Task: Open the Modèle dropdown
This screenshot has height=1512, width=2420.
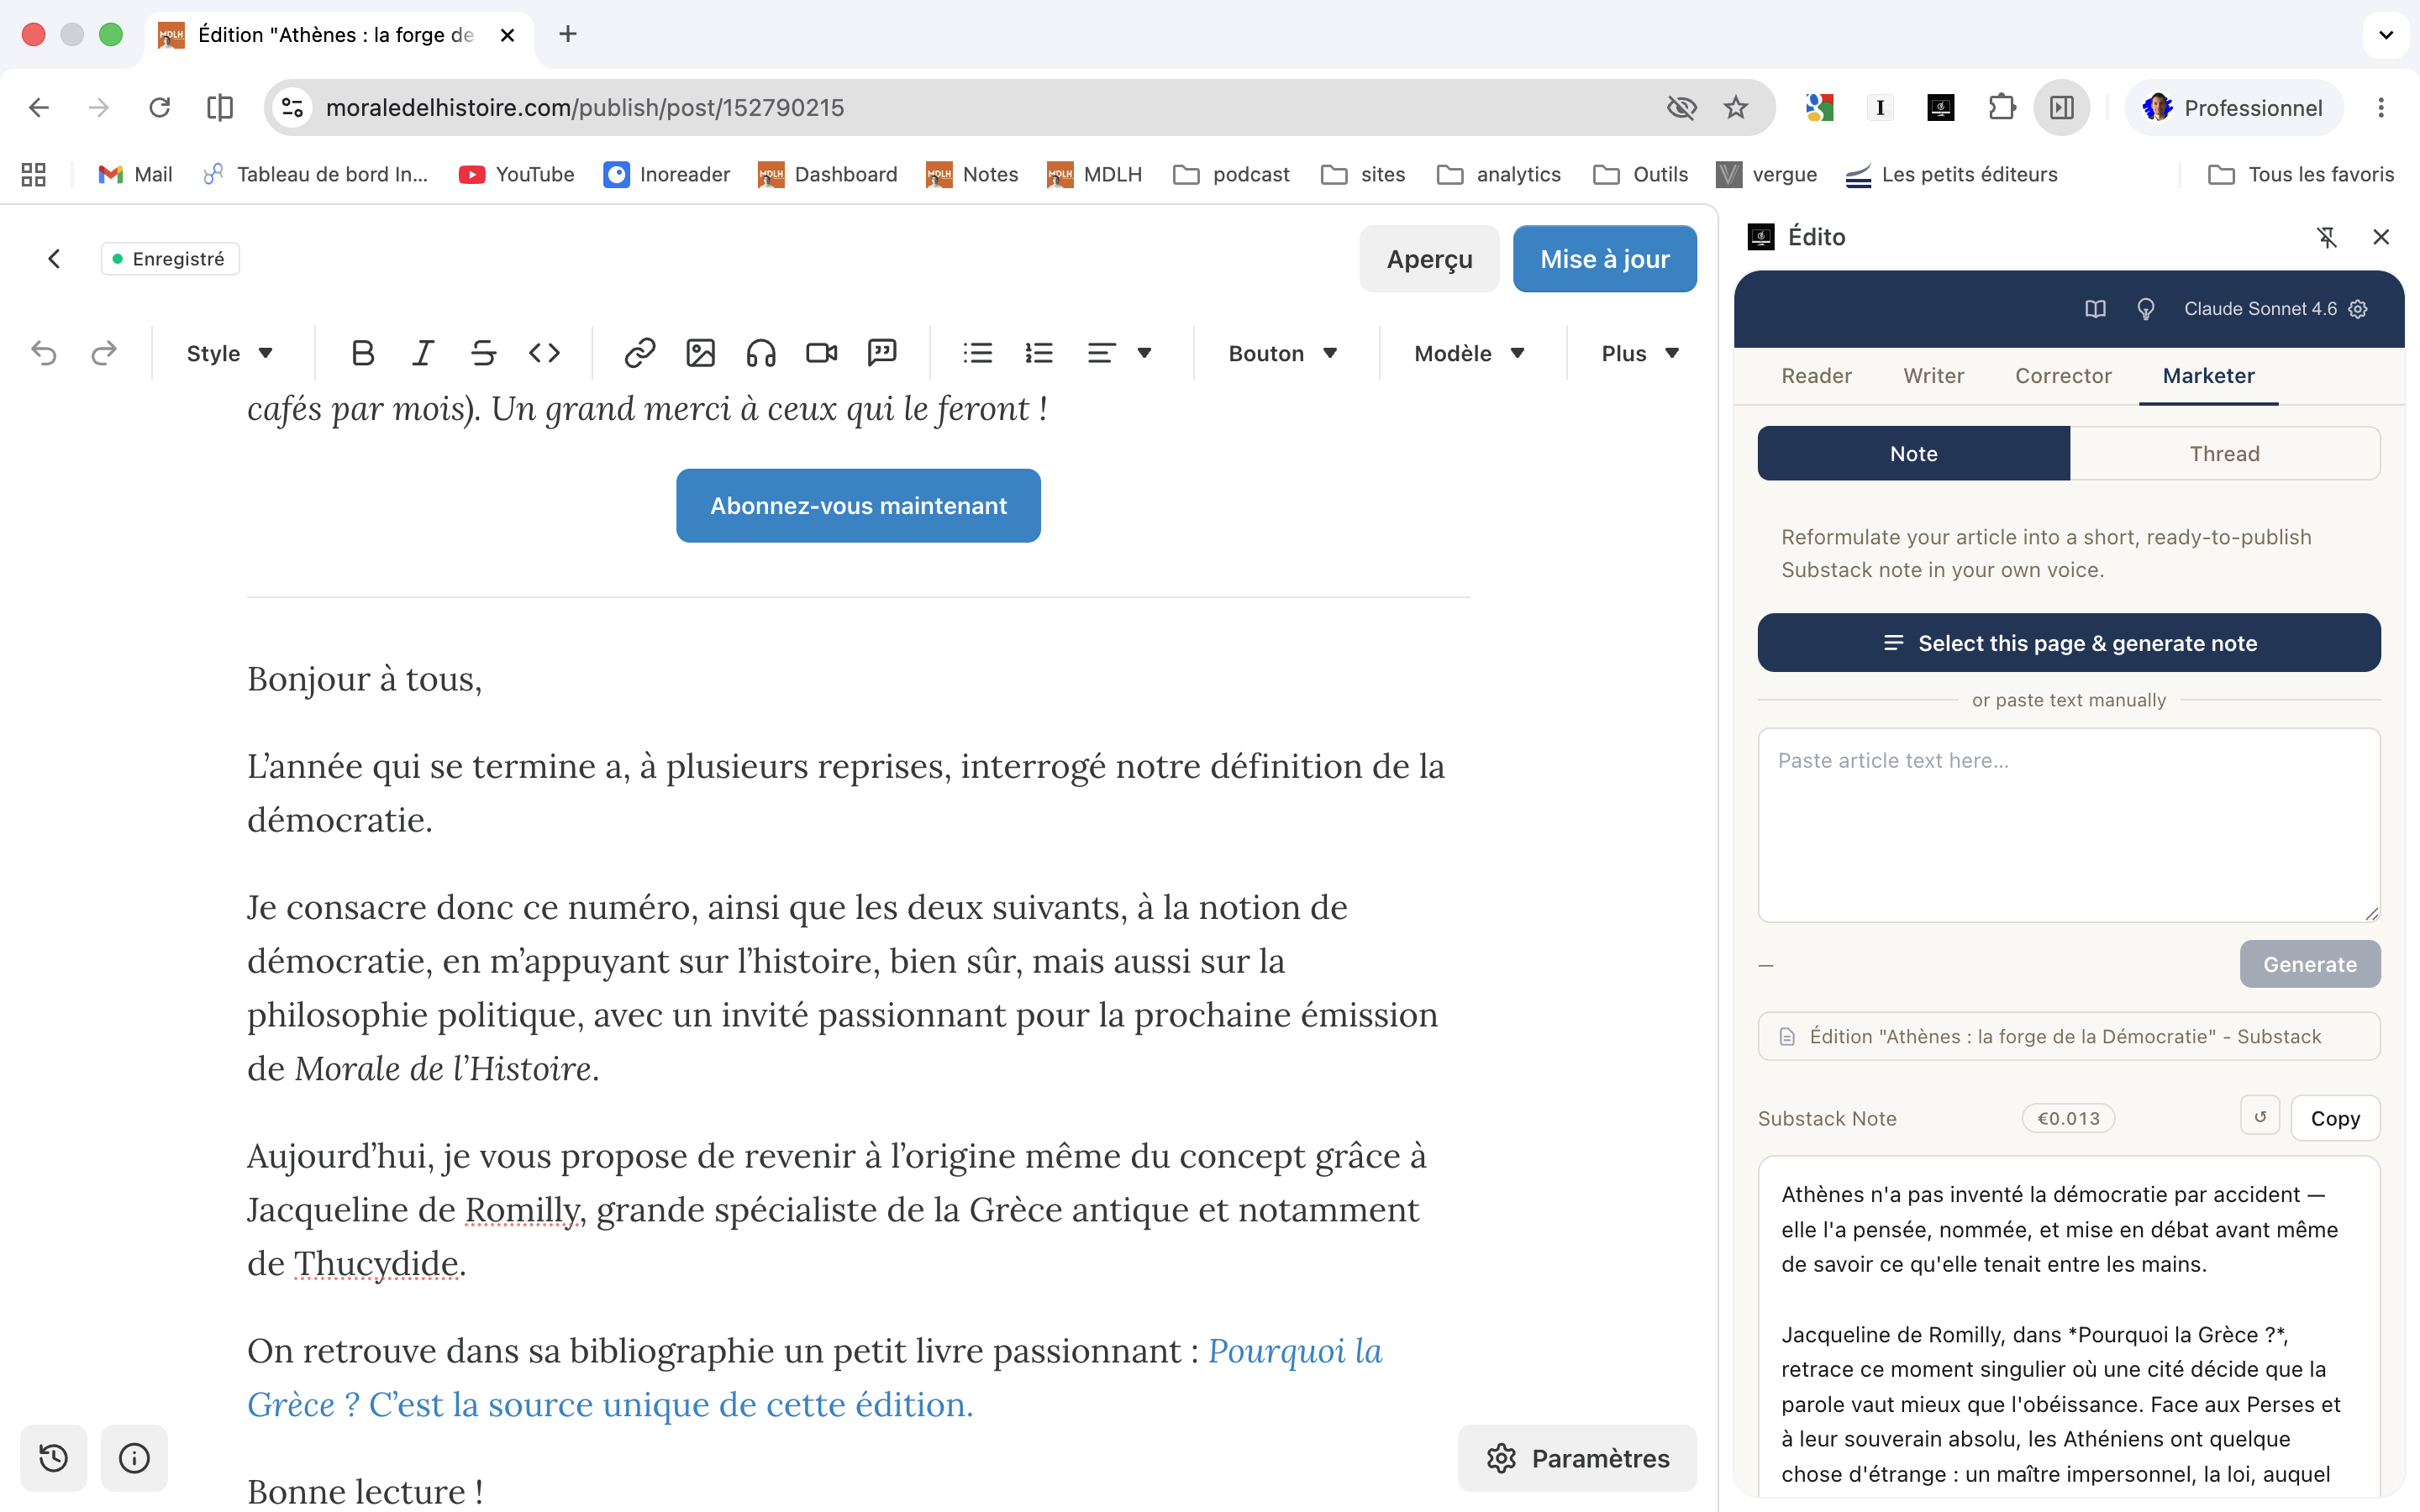Action: tap(1469, 353)
